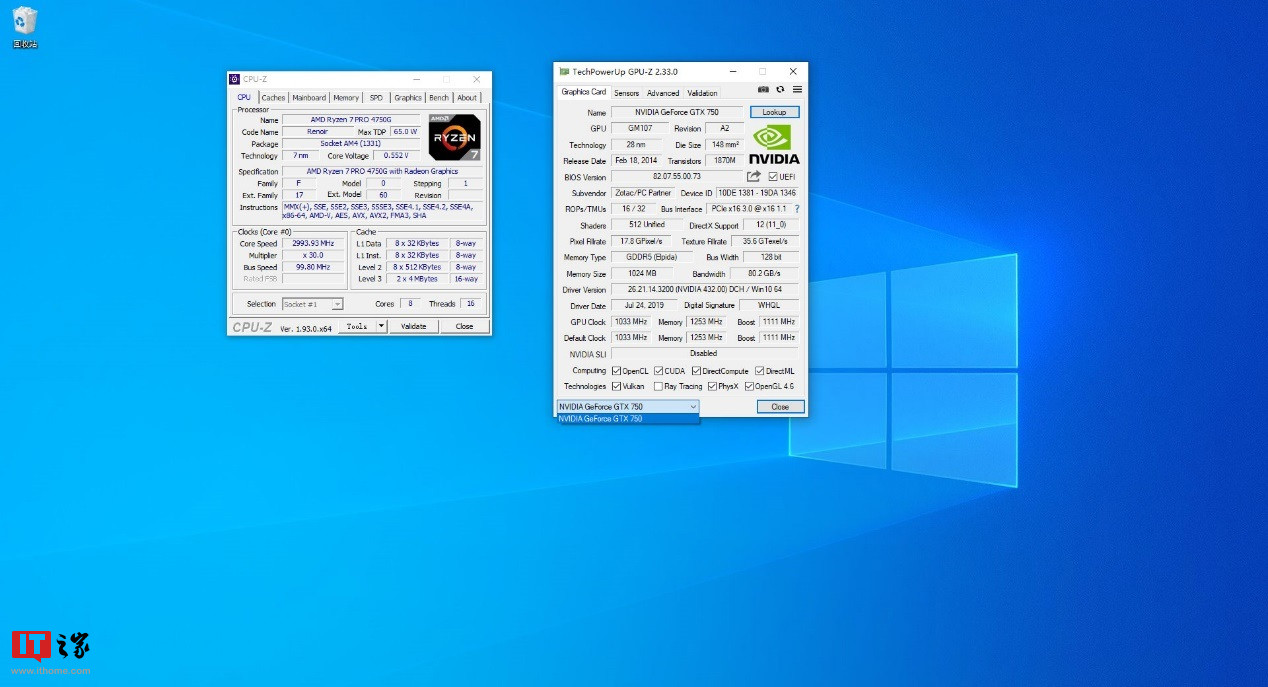Click the BIOS export share icon in GPU-Z
1268x687 pixels.
[x=754, y=177]
